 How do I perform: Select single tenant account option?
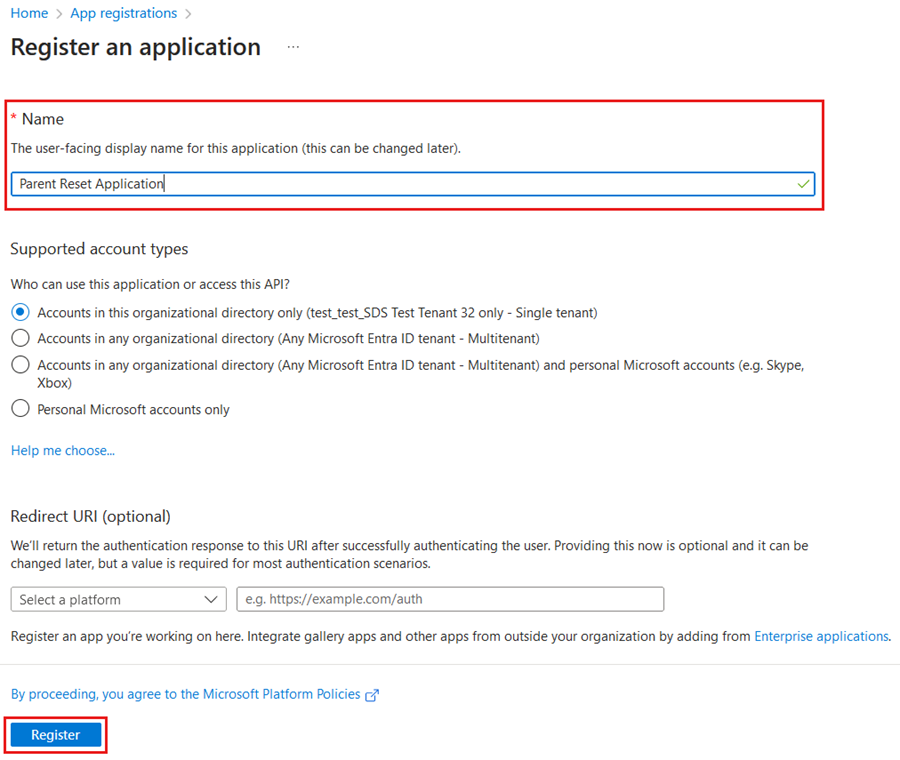click(21, 312)
